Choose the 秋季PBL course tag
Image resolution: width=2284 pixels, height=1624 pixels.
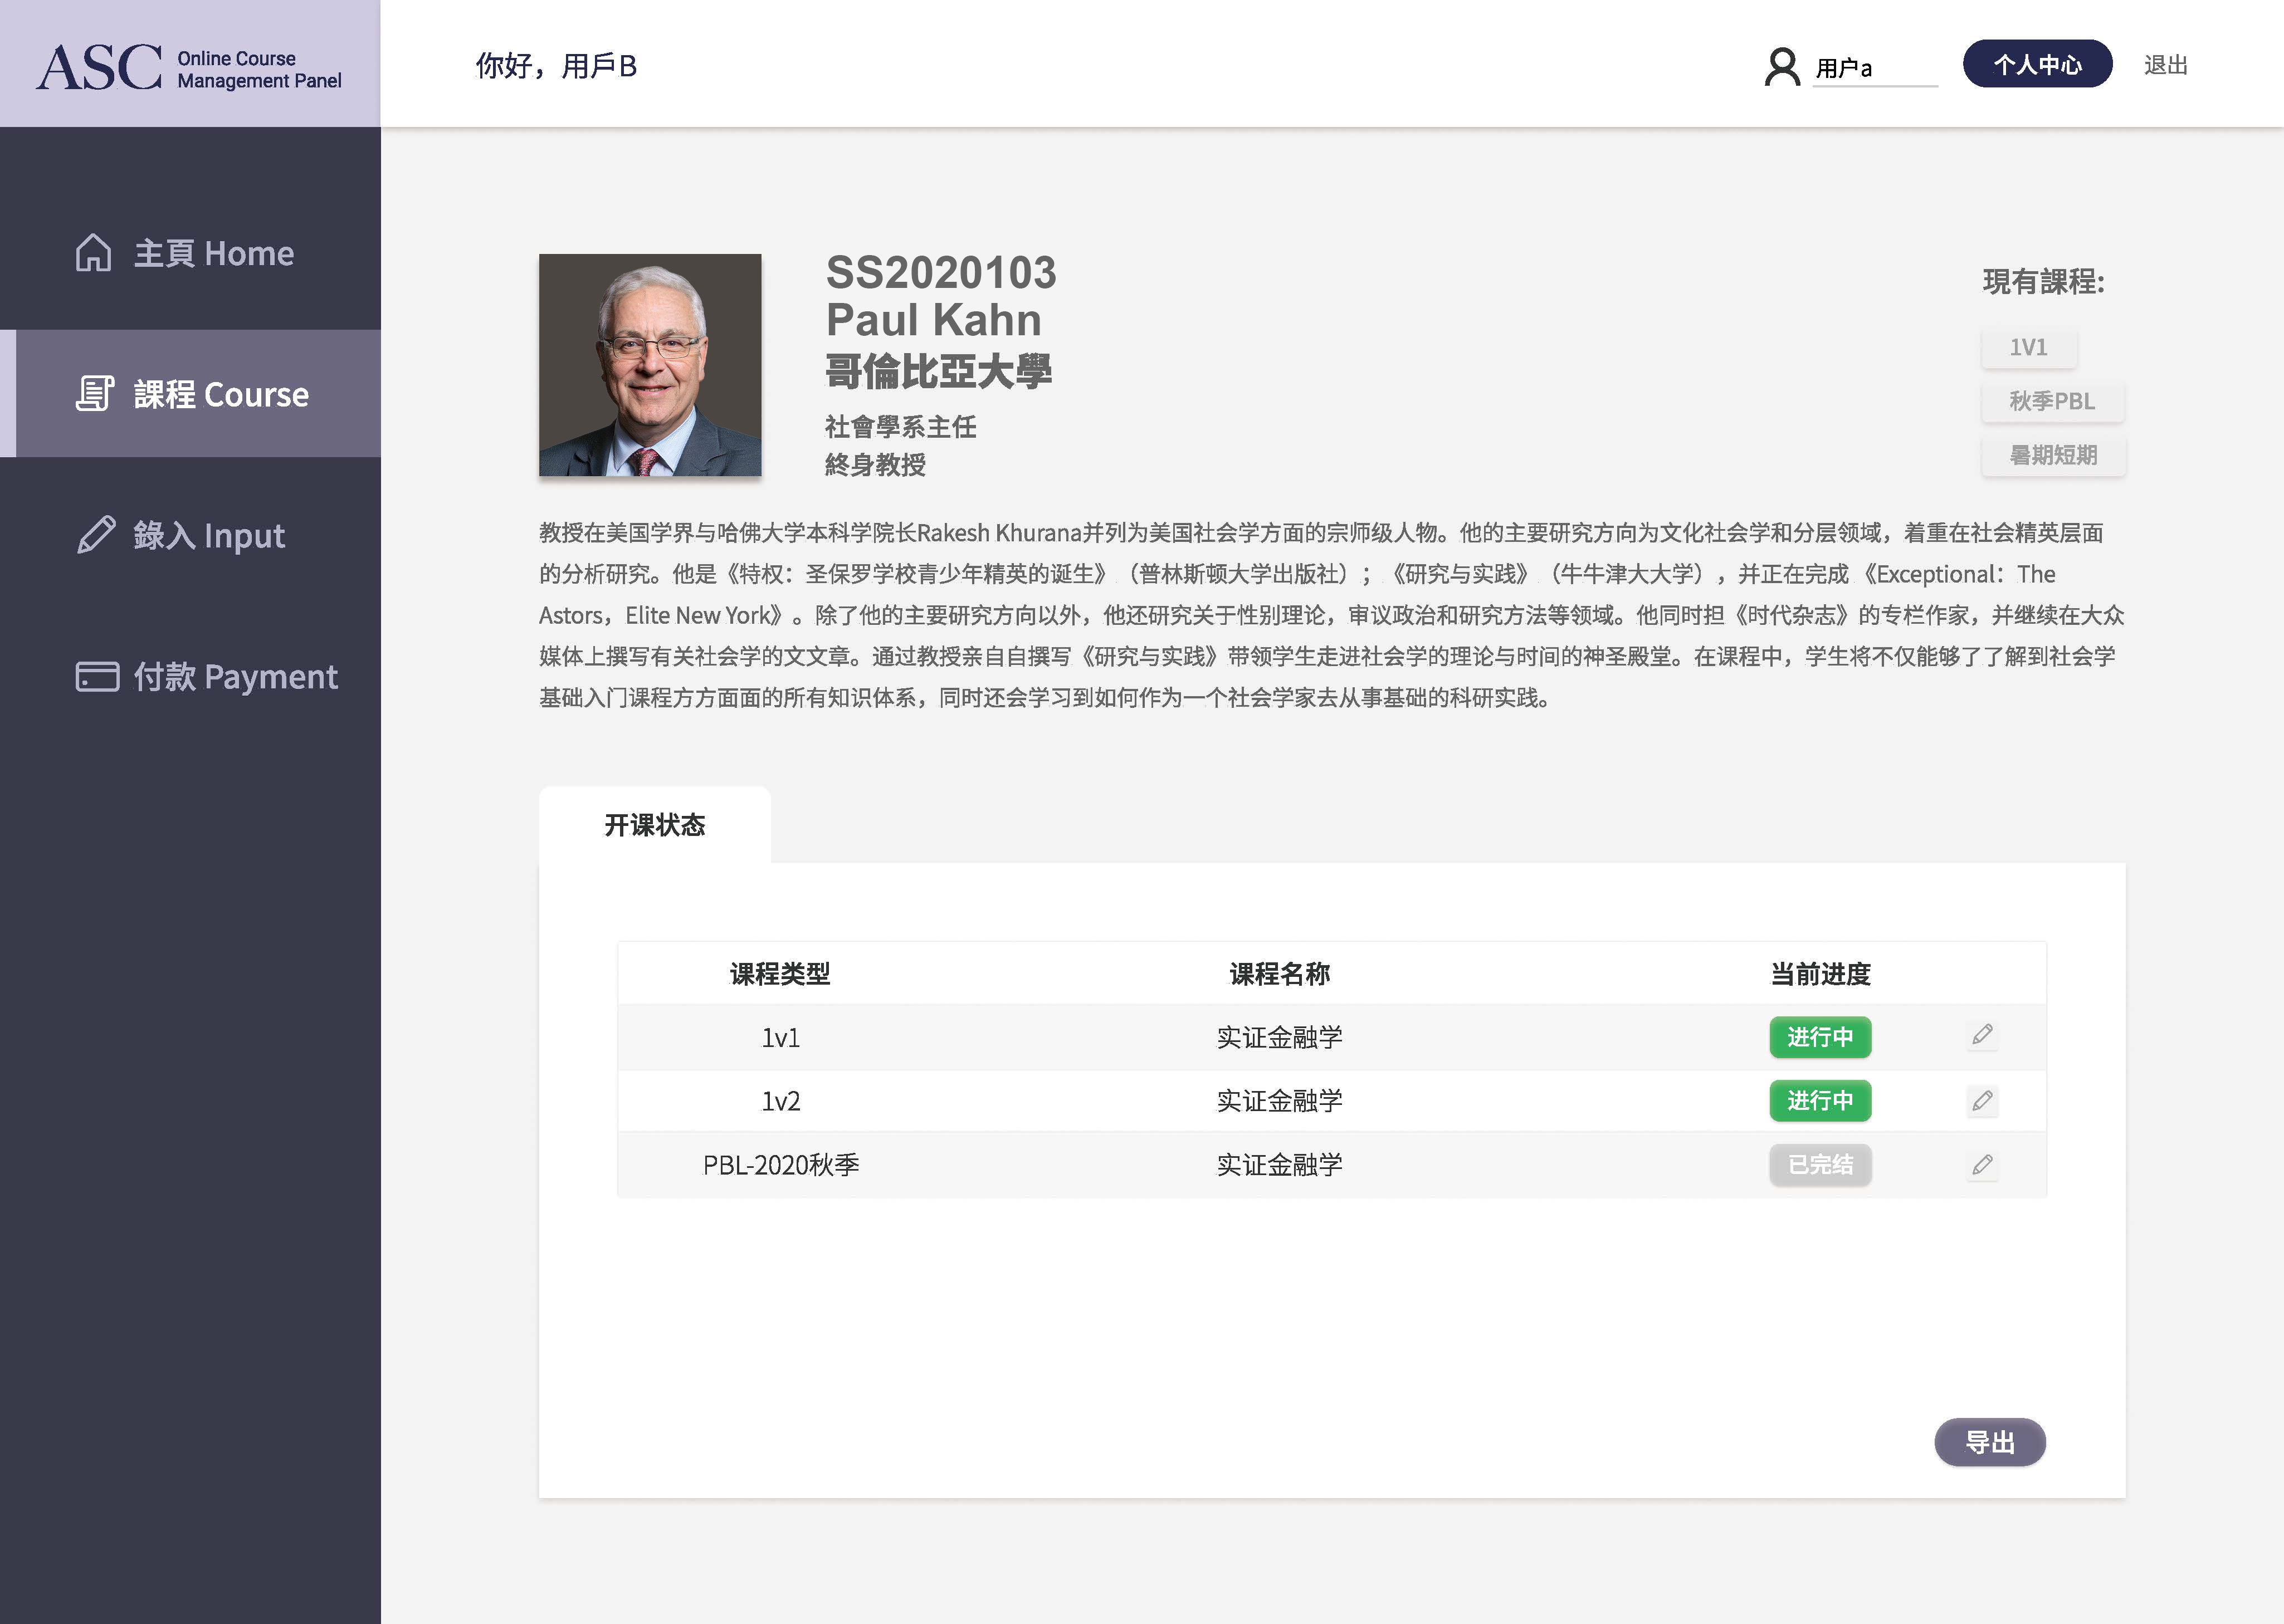point(2052,401)
